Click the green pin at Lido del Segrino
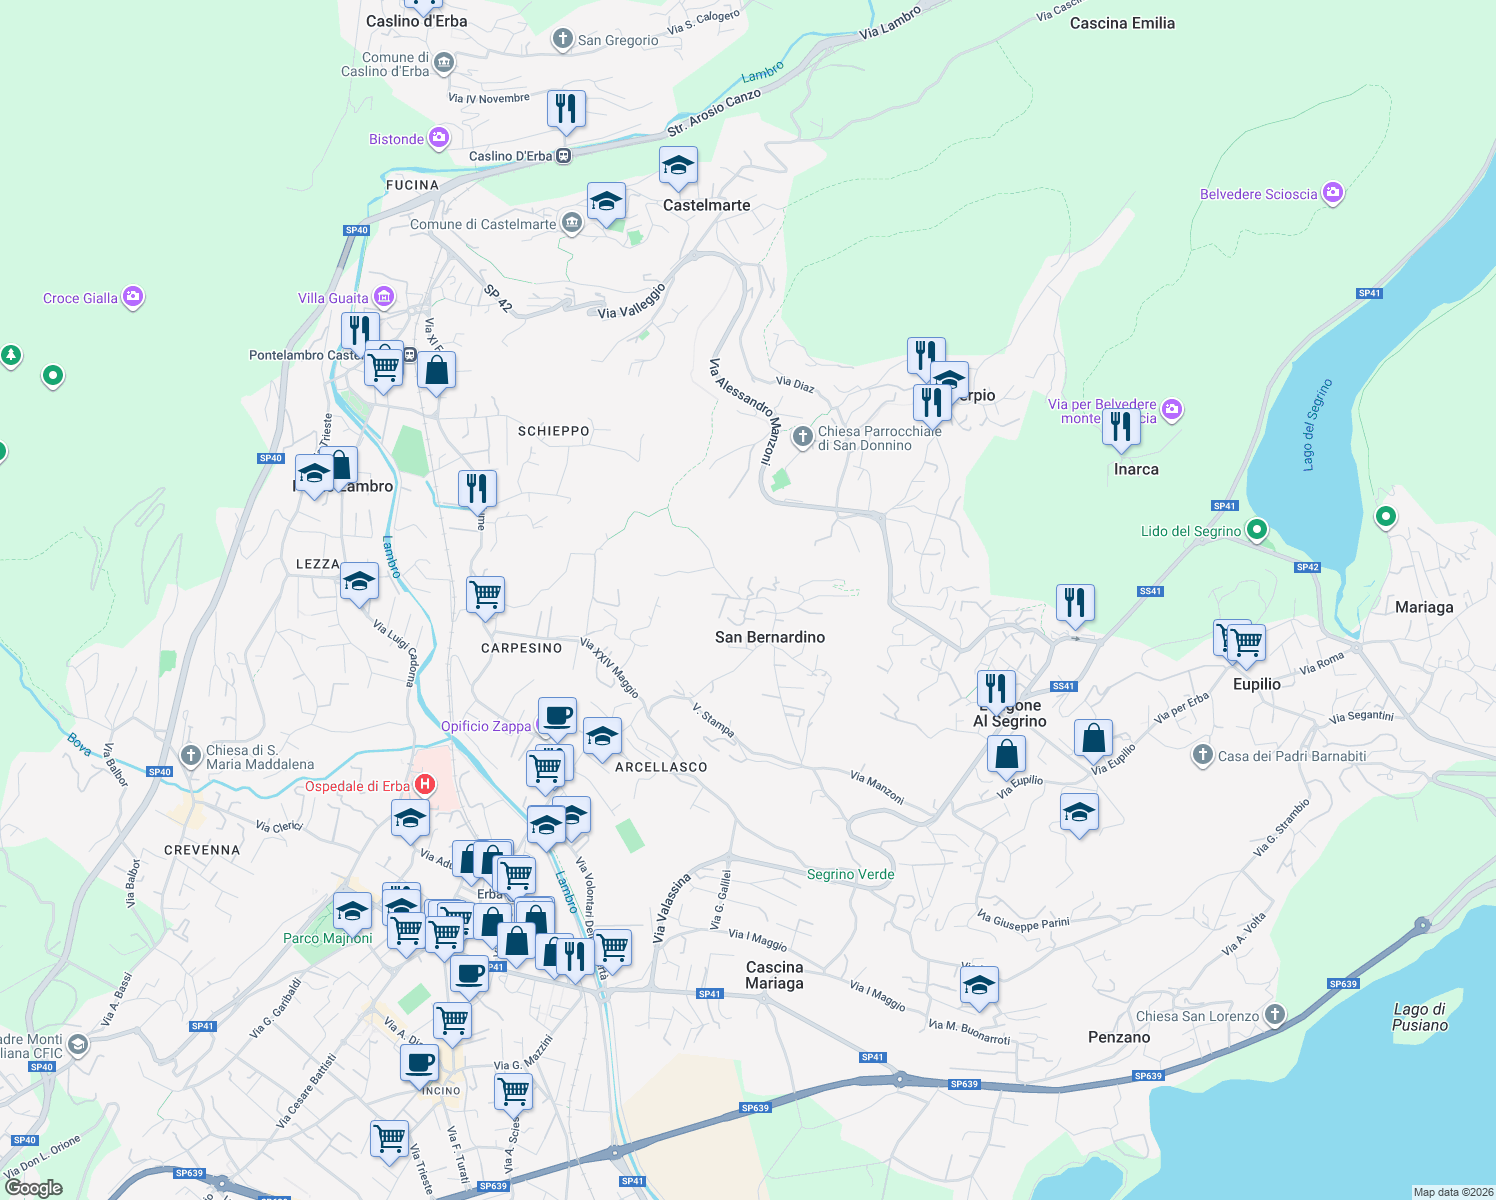Image resolution: width=1496 pixels, height=1200 pixels. 1257,530
